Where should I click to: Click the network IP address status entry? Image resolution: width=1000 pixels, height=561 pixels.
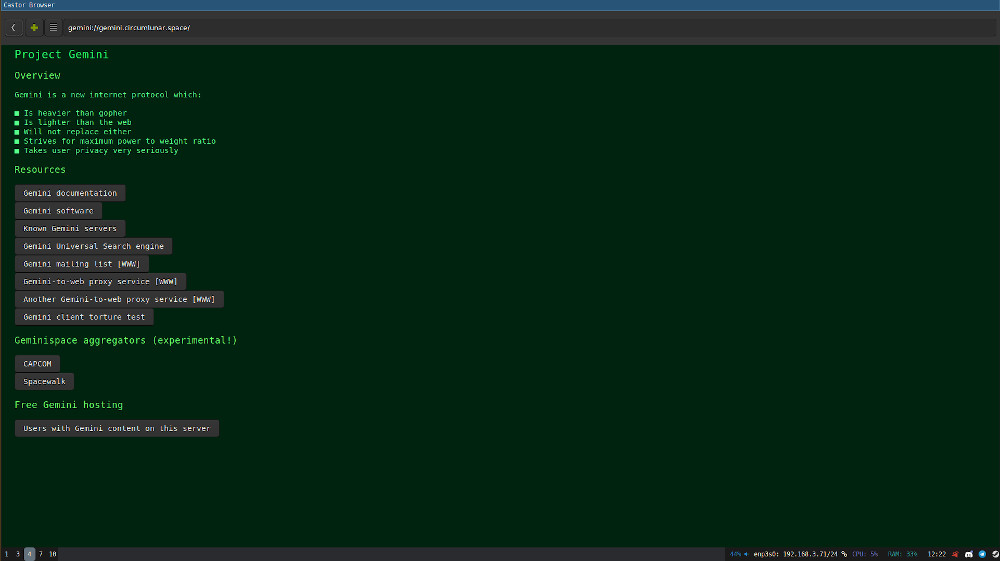tap(800, 554)
